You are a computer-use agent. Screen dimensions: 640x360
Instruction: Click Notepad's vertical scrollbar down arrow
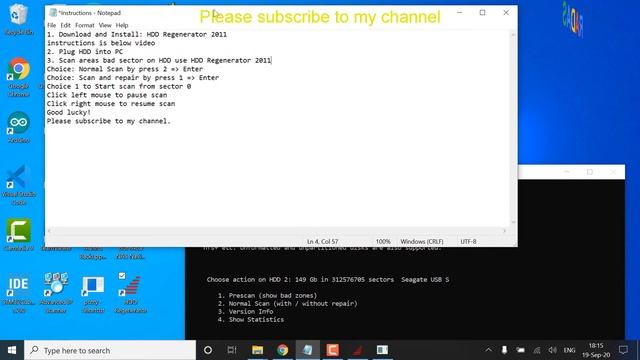tap(513, 222)
